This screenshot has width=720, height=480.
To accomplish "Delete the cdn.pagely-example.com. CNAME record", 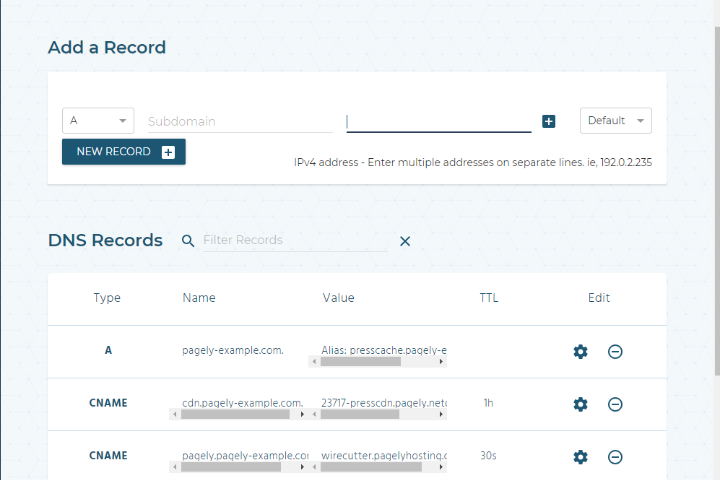I will (x=615, y=404).
